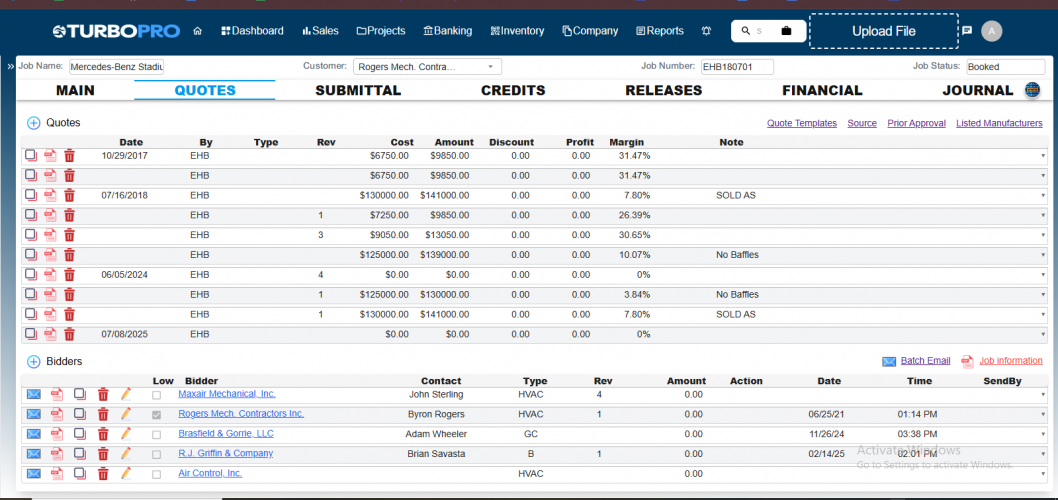Toggle Low checkbox for Rogers Mech. Contractors

point(157,414)
